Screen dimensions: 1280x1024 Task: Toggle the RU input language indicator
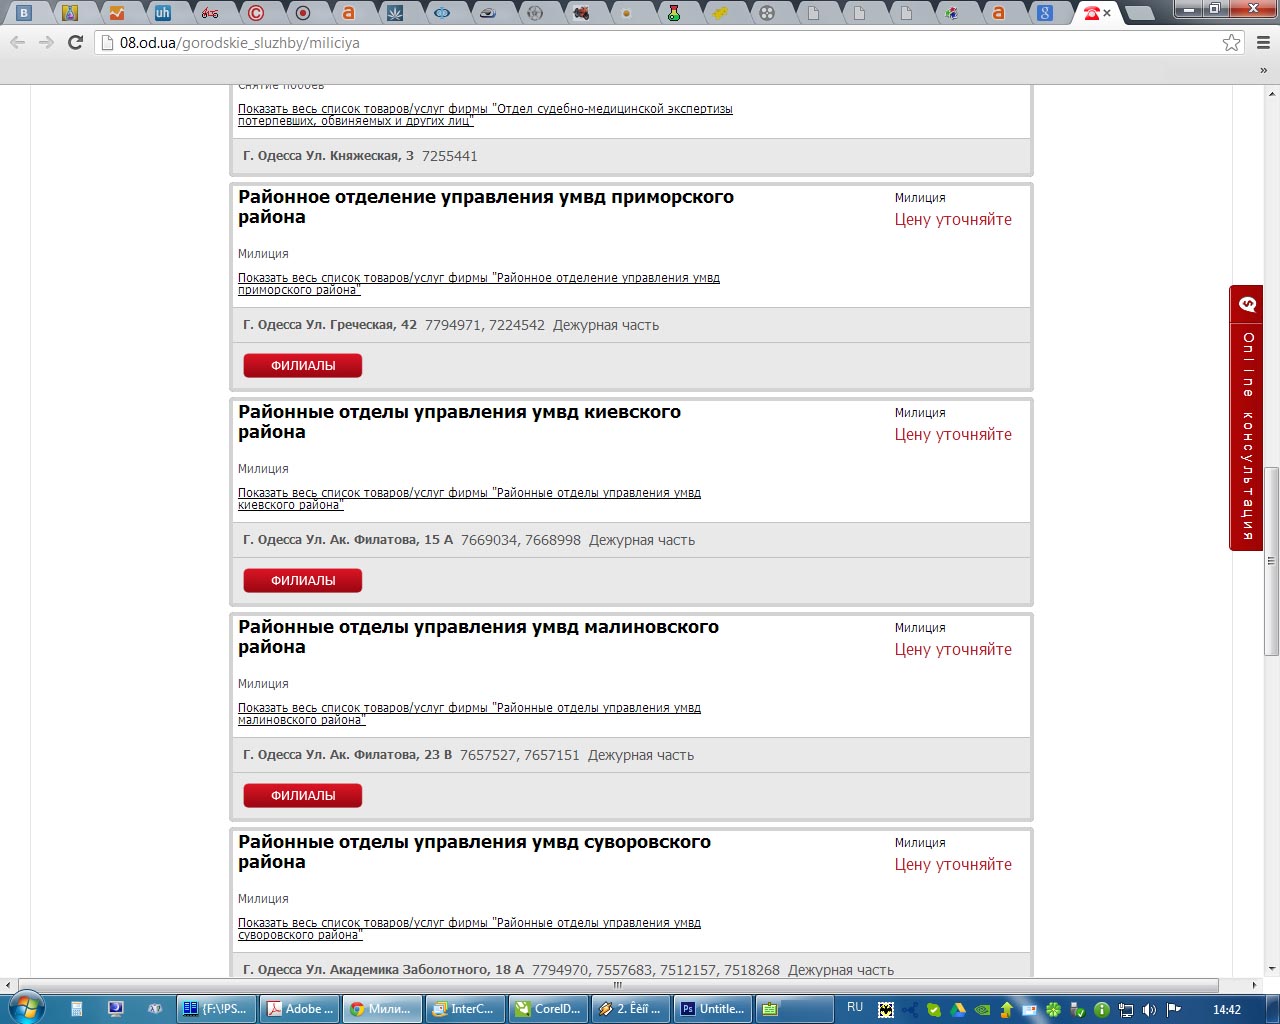[x=855, y=1008]
